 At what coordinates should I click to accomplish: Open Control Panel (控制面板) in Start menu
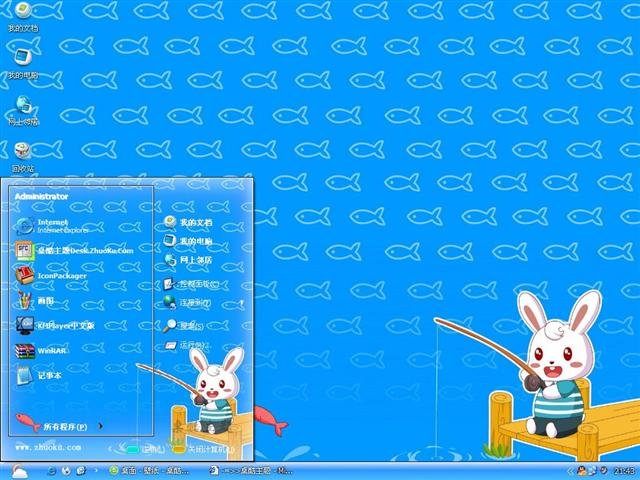pos(191,284)
